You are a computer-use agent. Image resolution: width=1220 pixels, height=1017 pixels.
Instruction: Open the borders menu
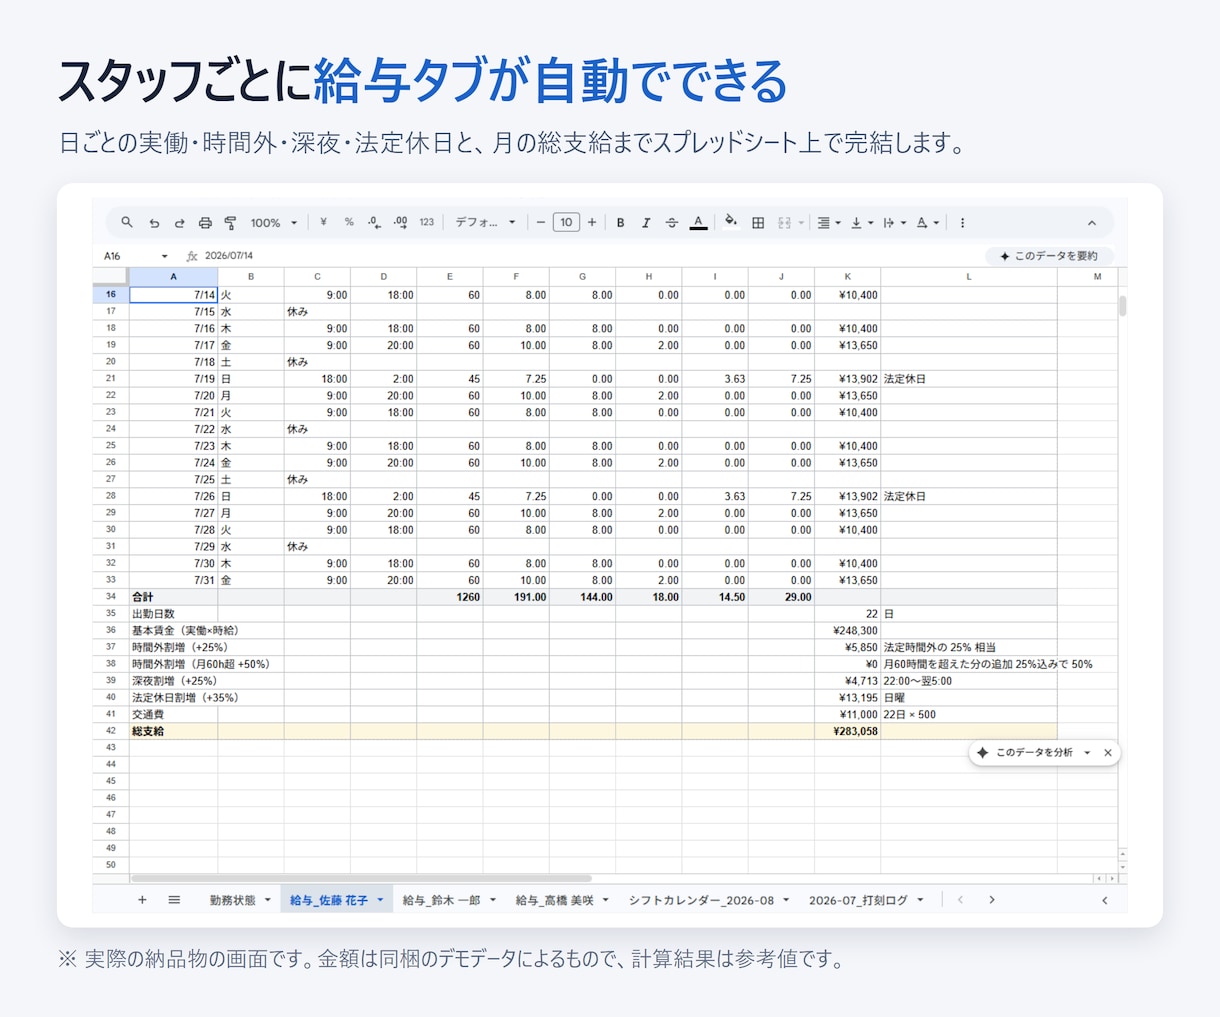coord(758,223)
